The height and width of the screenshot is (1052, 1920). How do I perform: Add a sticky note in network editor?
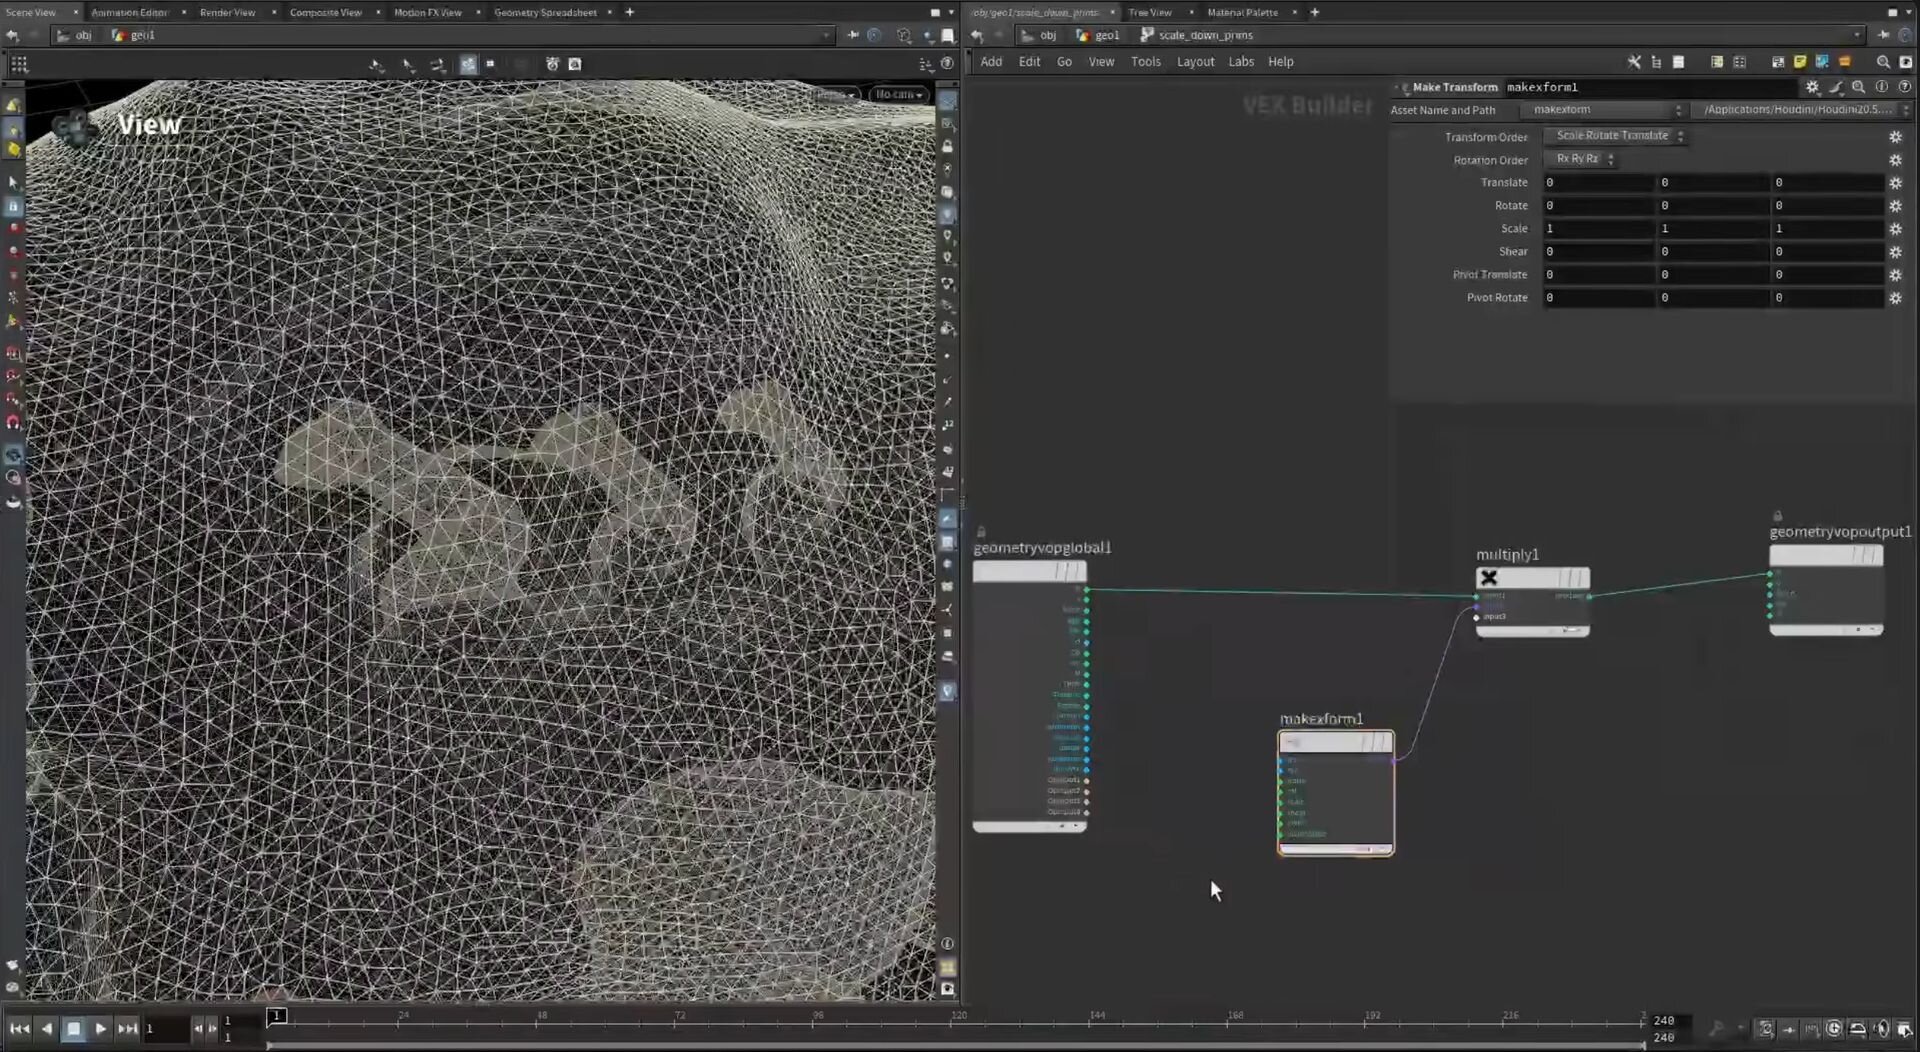pyautogui.click(x=1799, y=62)
